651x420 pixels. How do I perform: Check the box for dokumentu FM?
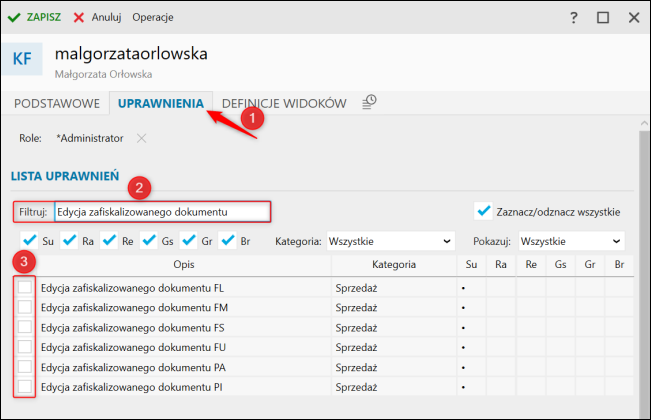[25, 307]
